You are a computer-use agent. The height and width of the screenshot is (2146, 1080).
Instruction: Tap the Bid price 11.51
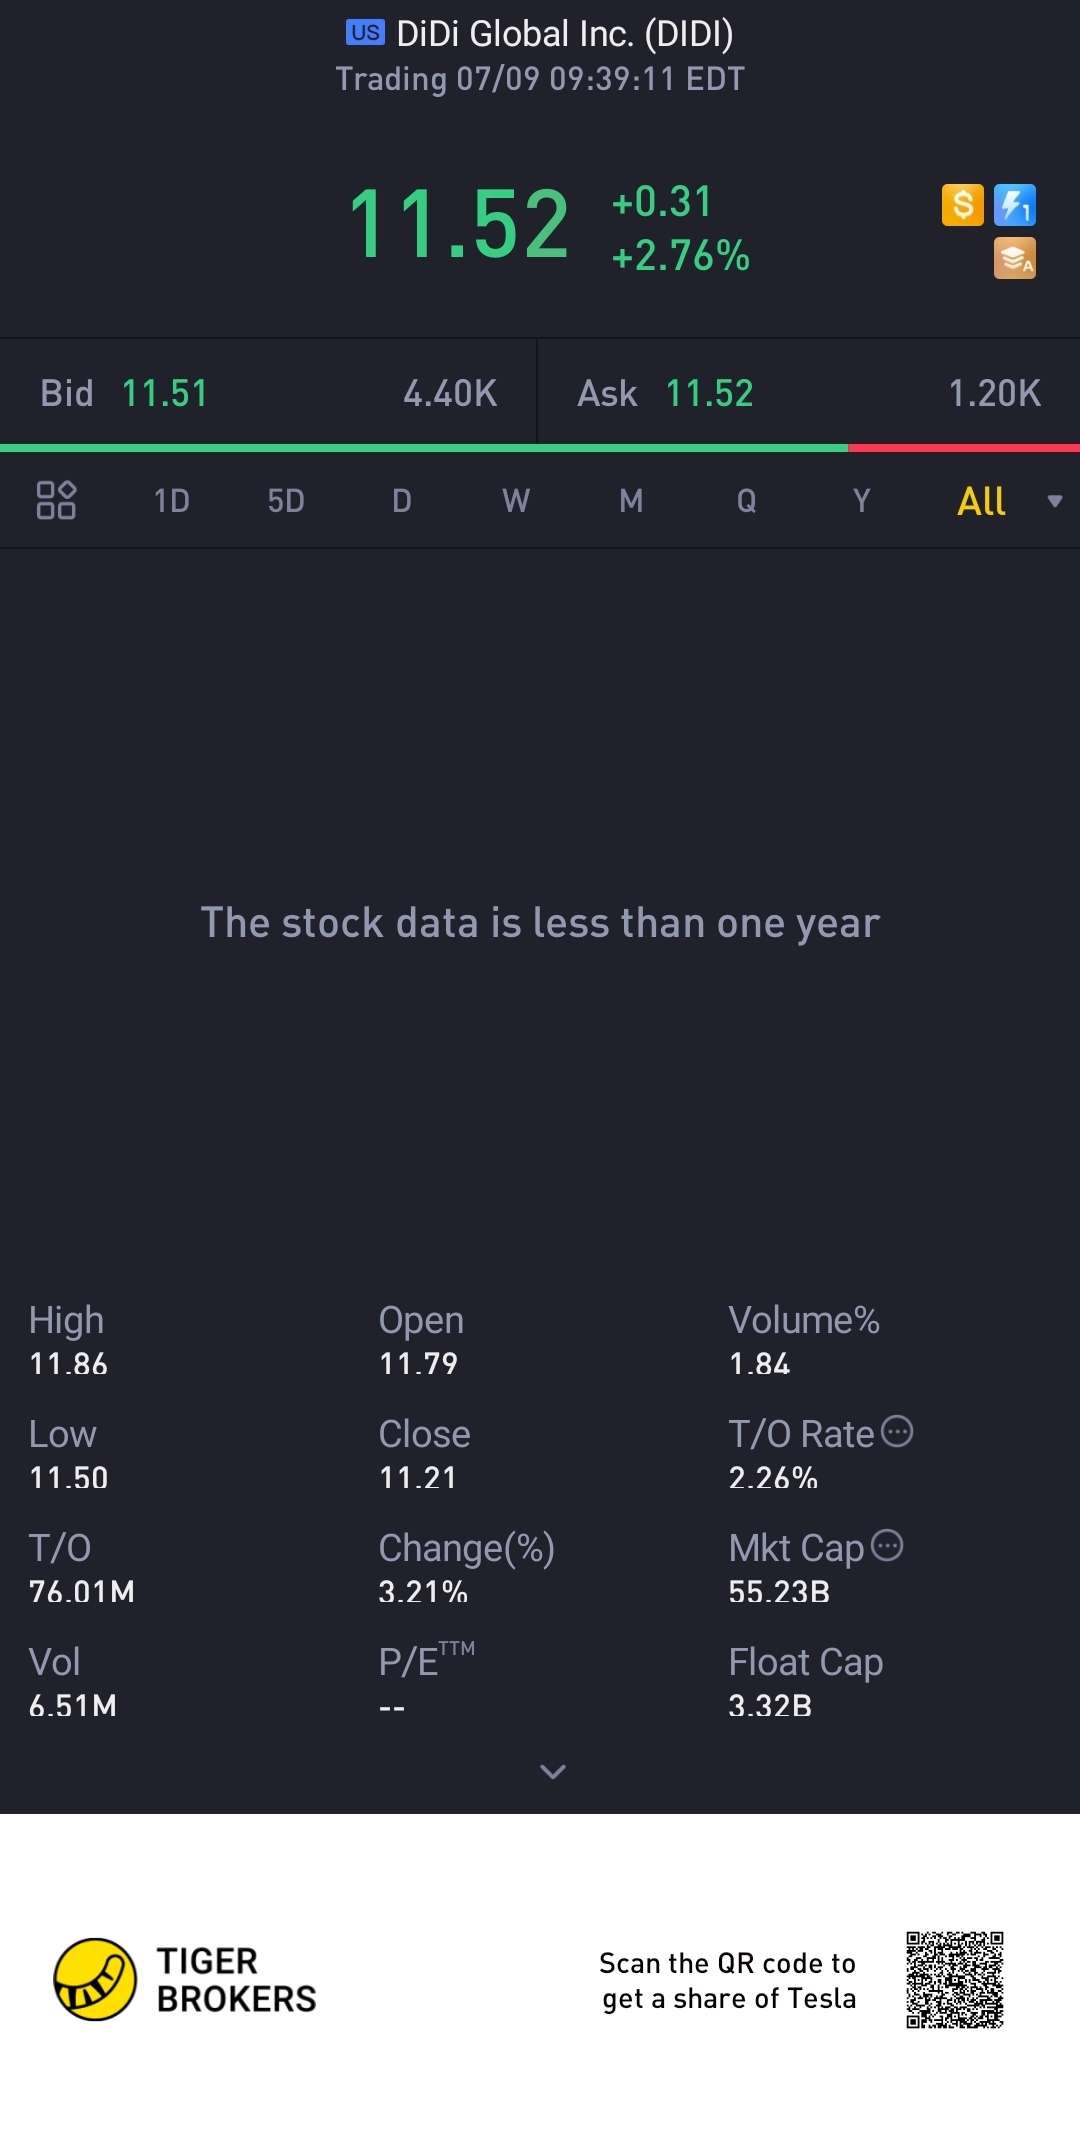pyautogui.click(x=165, y=393)
